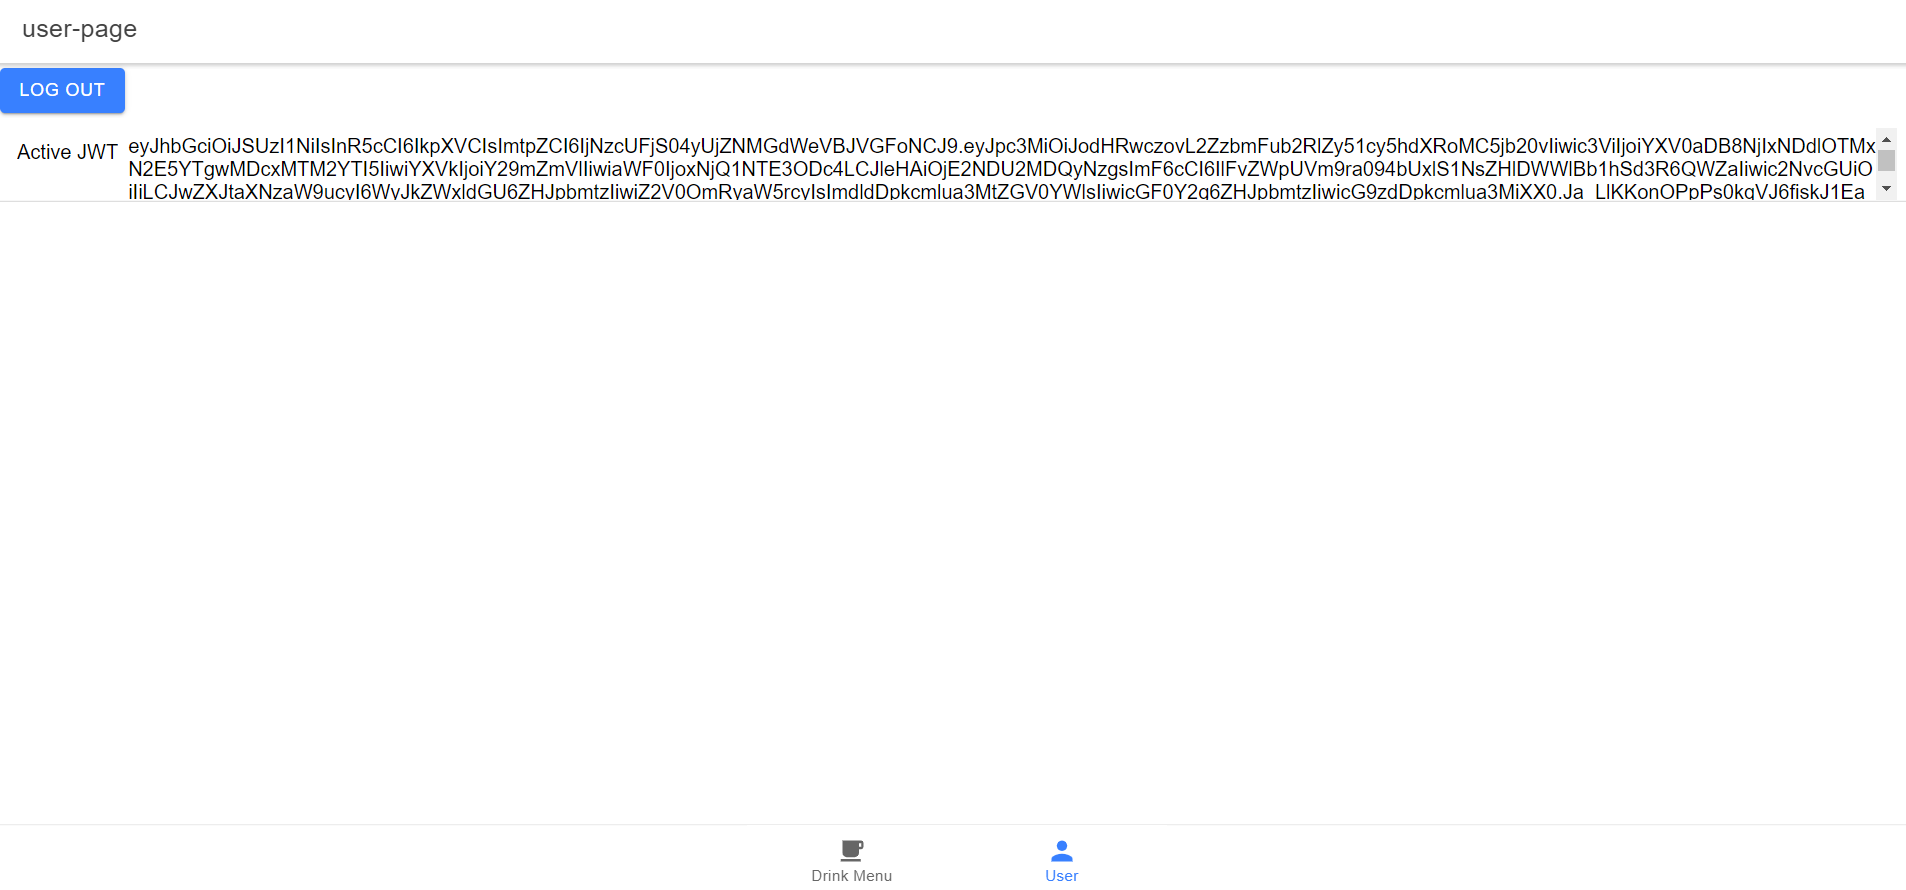Screen dimensions: 1906x890
Task: Switch to the Drink Menu tab label
Action: (852, 876)
